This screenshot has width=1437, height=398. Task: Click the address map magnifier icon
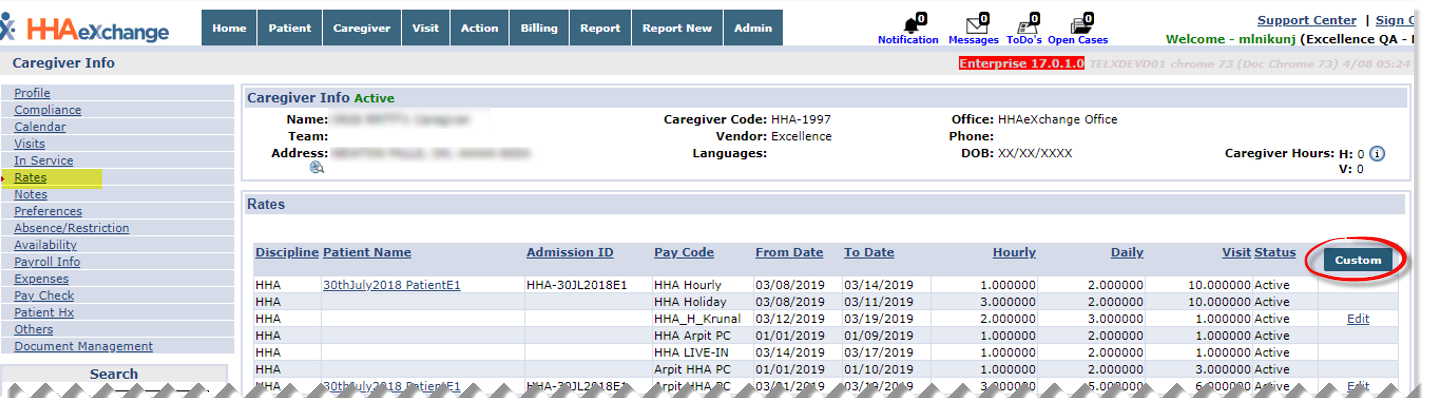click(317, 168)
